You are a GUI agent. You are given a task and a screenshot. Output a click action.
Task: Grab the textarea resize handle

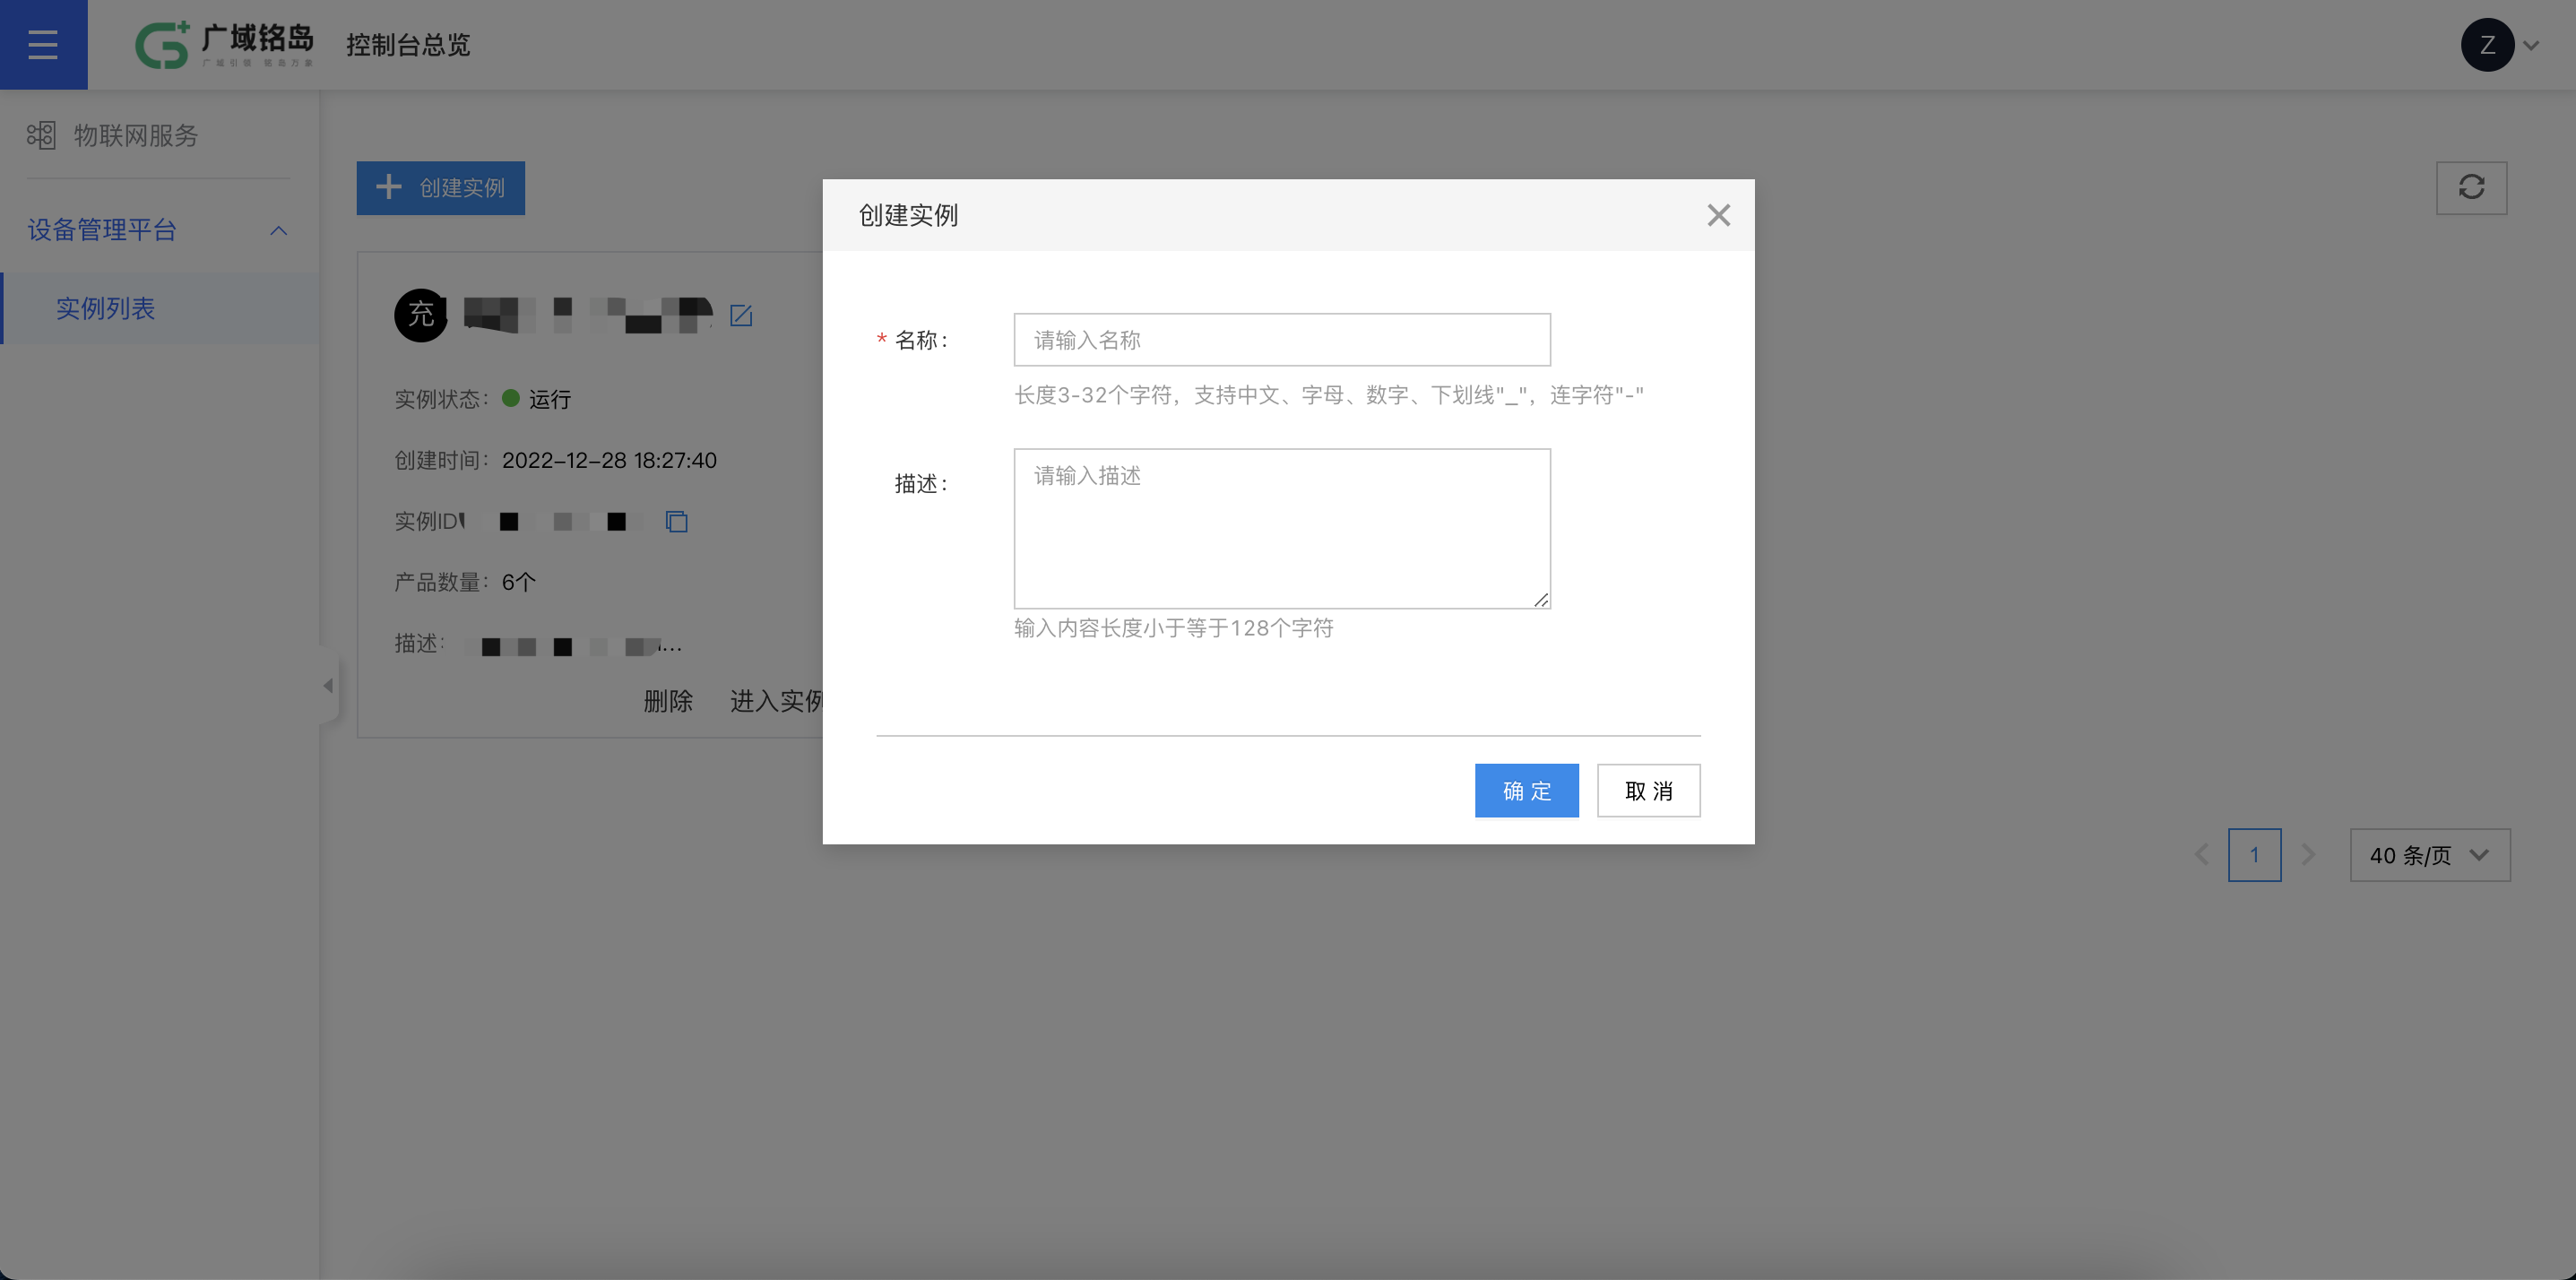tap(1541, 599)
